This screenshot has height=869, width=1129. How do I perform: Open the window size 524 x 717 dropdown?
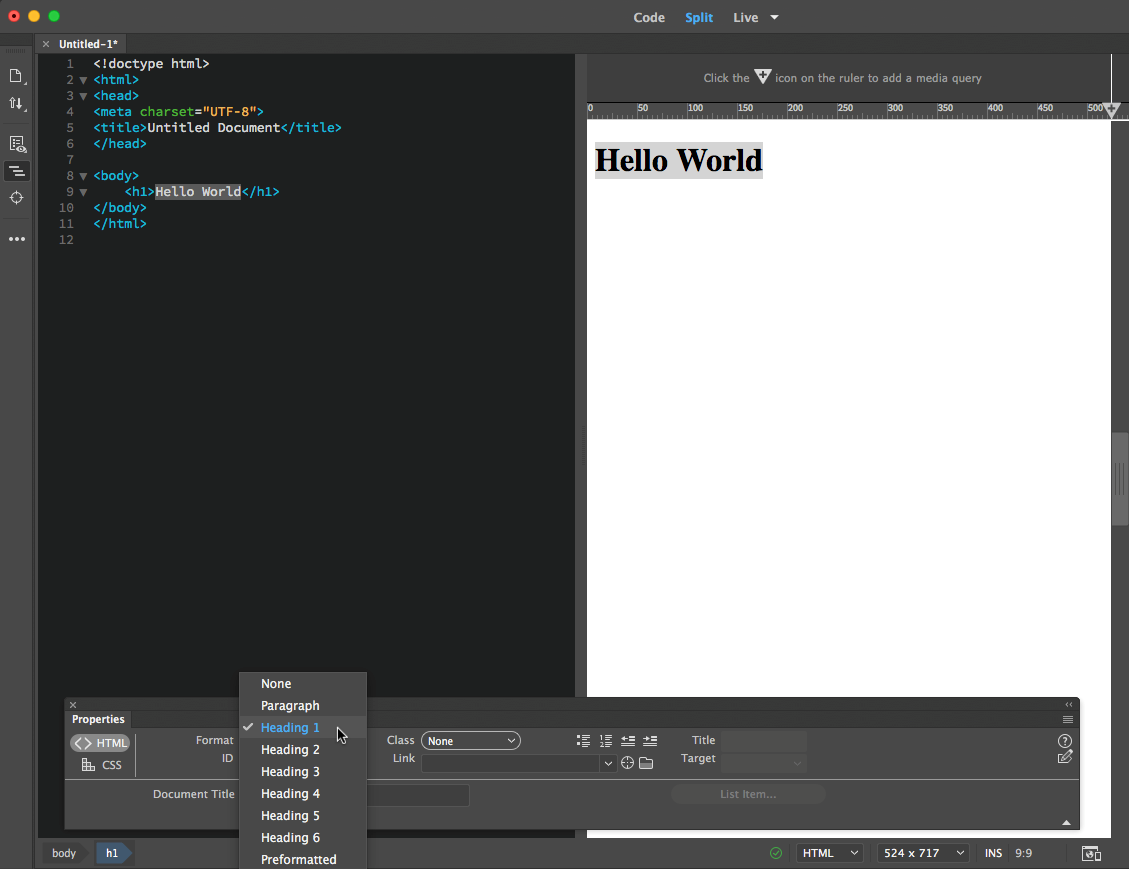(x=924, y=853)
